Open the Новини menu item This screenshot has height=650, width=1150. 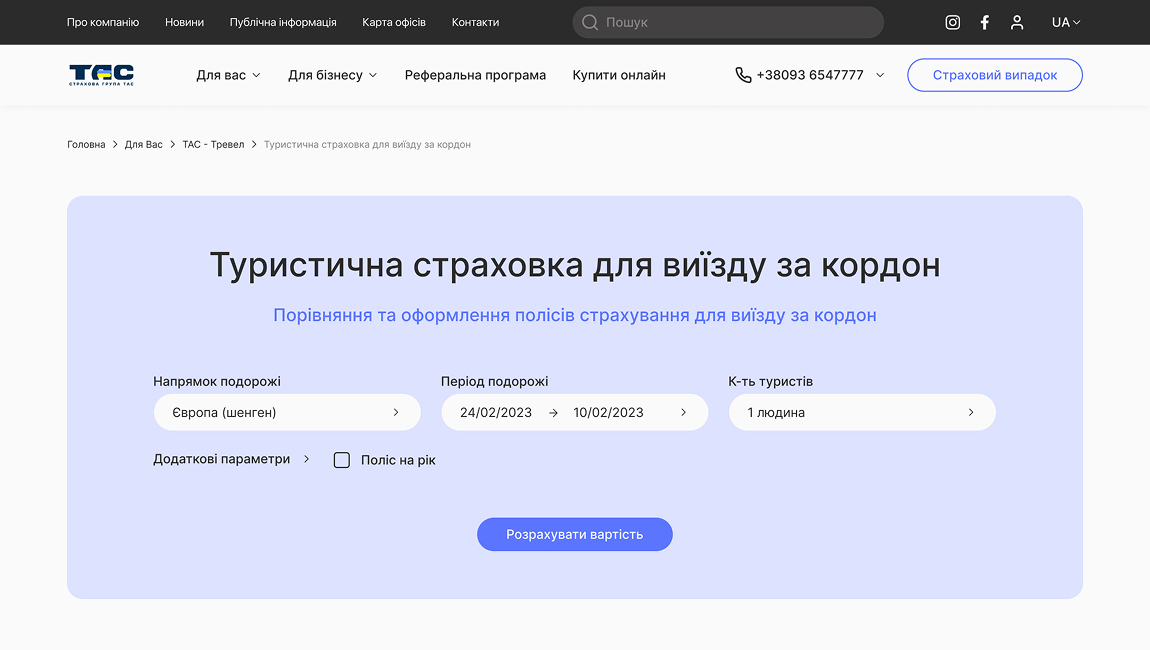184,21
